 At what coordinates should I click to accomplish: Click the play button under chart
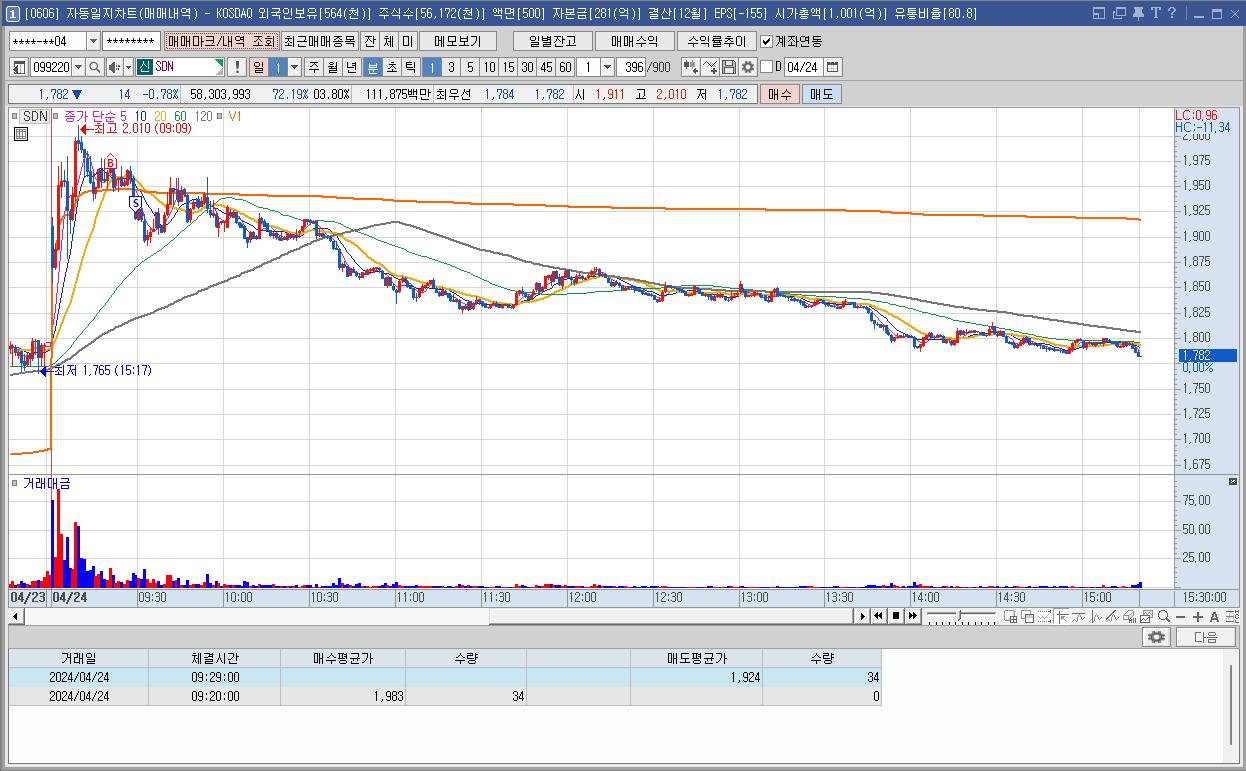point(863,616)
